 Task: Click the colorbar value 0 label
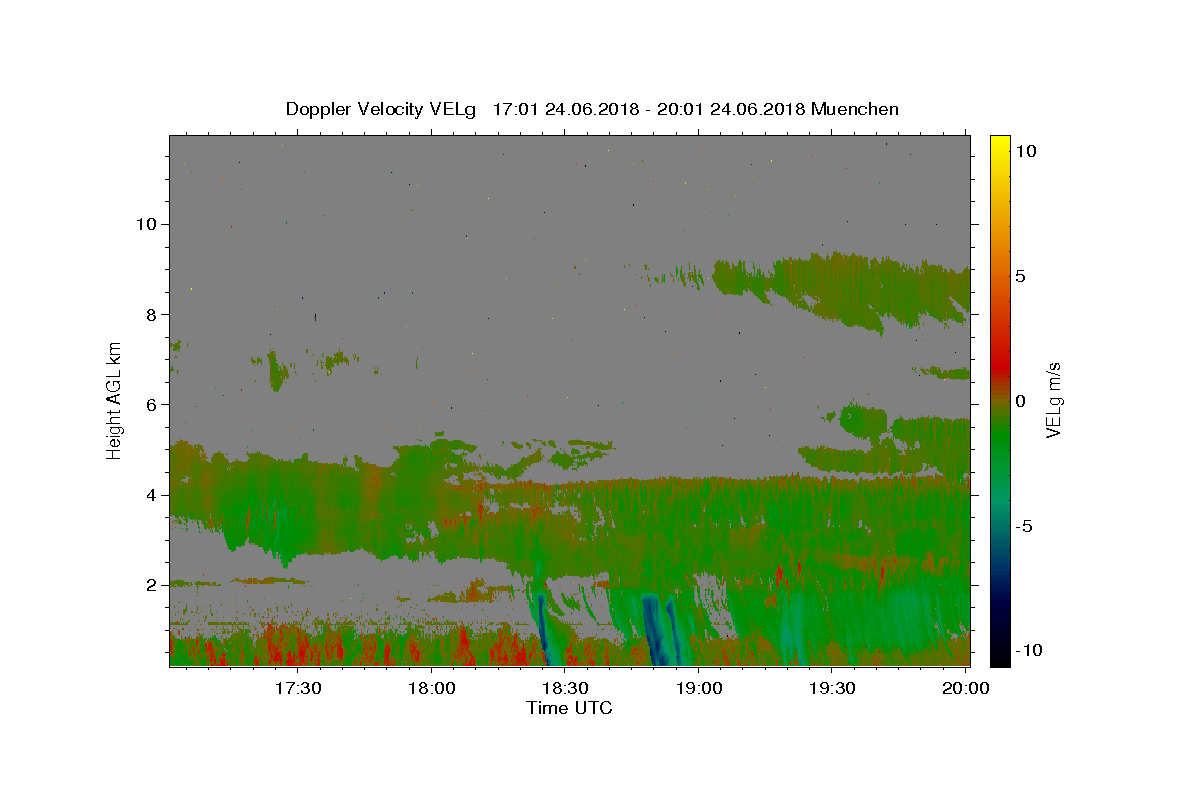pyautogui.click(x=1021, y=401)
